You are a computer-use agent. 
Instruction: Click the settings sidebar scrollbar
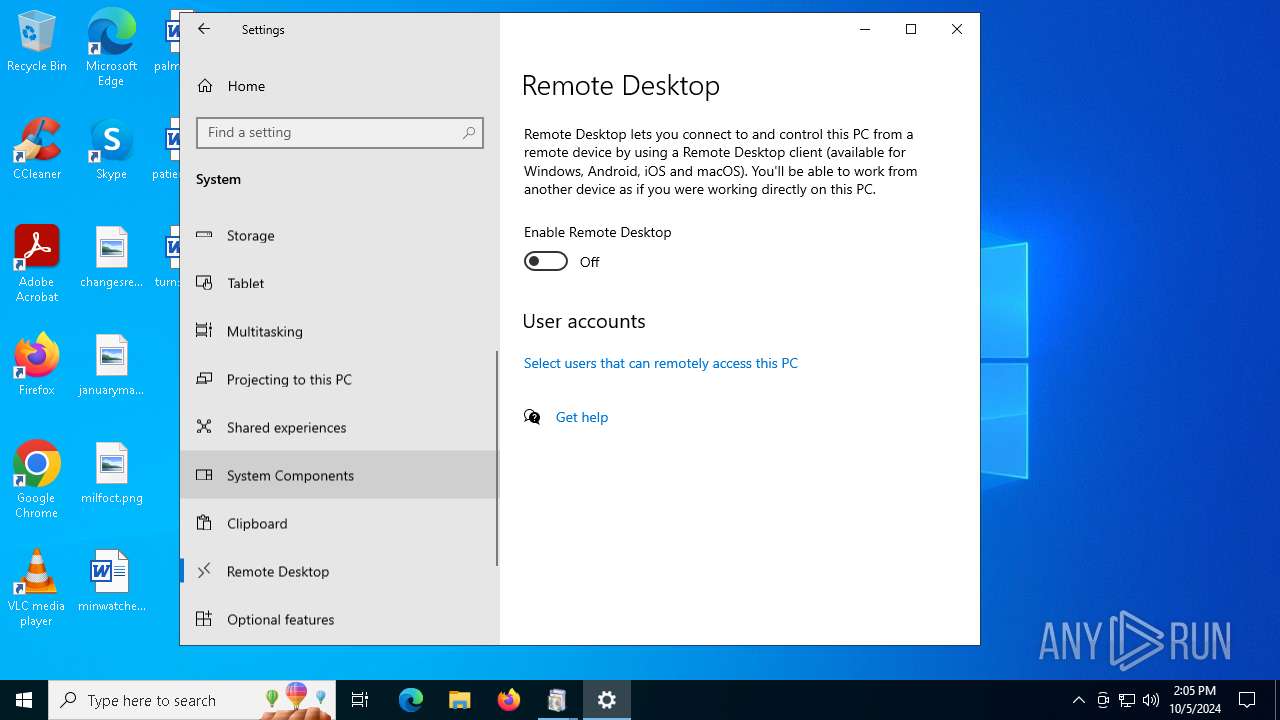point(497,458)
